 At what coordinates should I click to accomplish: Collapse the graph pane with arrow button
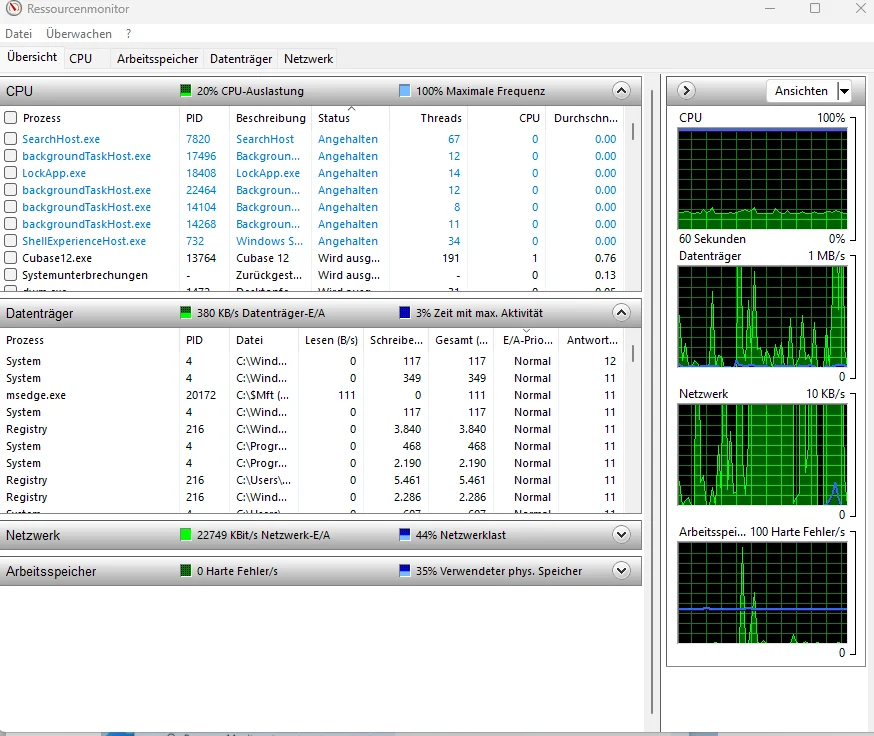point(686,90)
